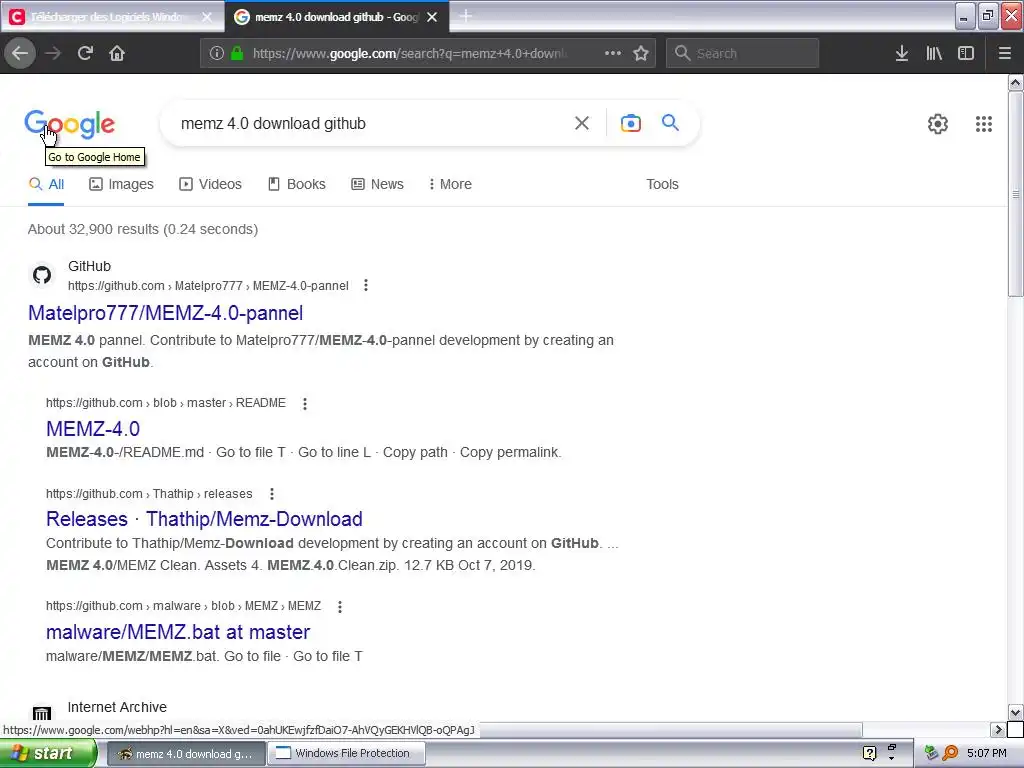
Task: Click the GitHub favicon
Action: [x=42, y=275]
